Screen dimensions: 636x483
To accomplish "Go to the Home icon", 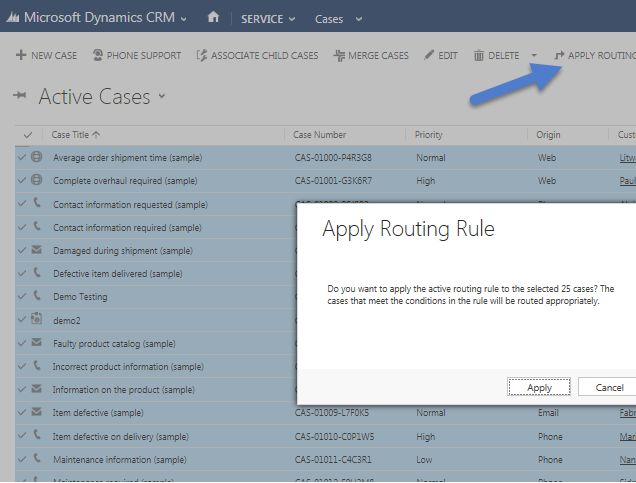I will [x=213, y=17].
